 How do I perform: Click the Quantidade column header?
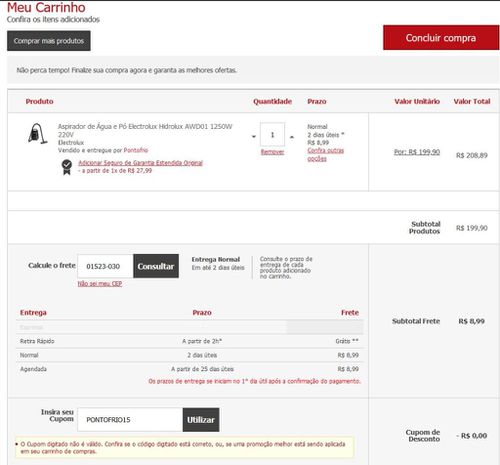pyautogui.click(x=272, y=101)
